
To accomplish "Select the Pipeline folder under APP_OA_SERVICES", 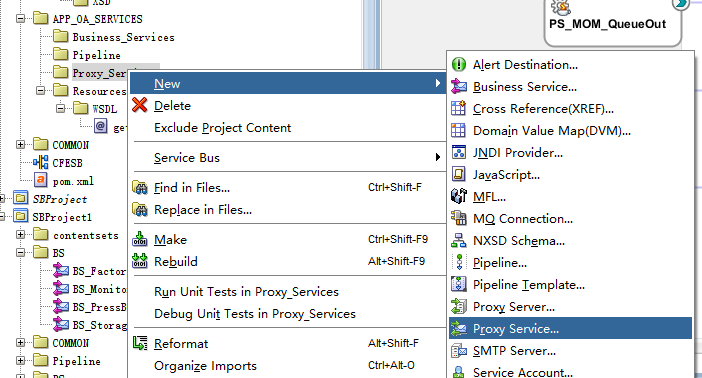I will 96,55.
